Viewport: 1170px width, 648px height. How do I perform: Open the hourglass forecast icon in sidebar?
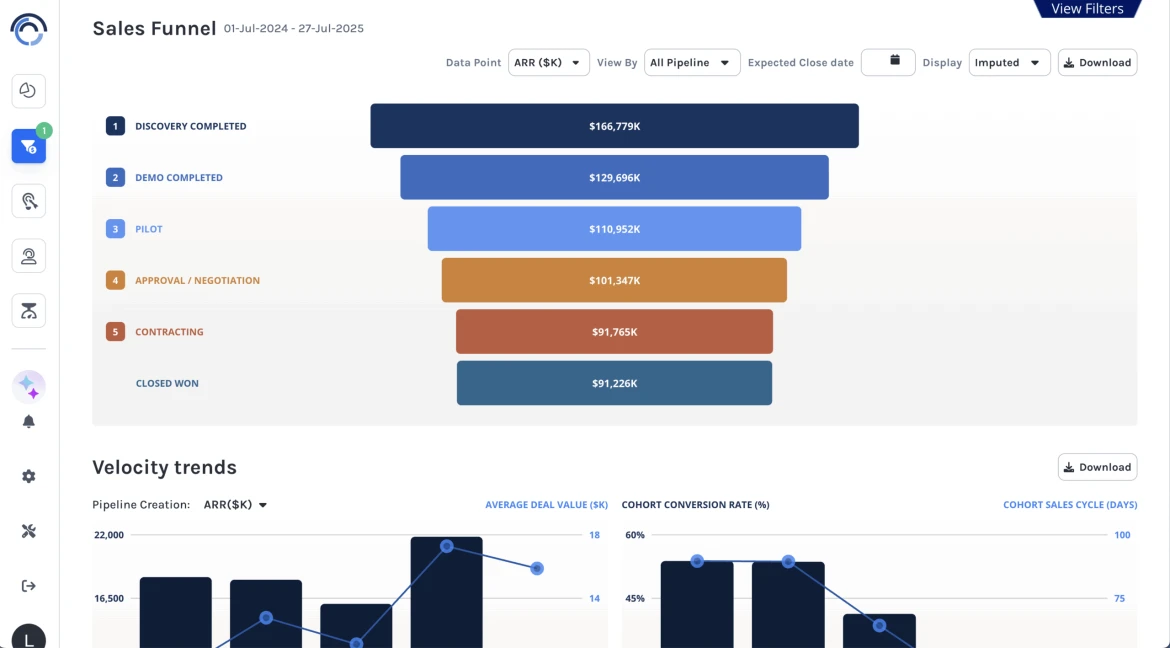click(28, 311)
